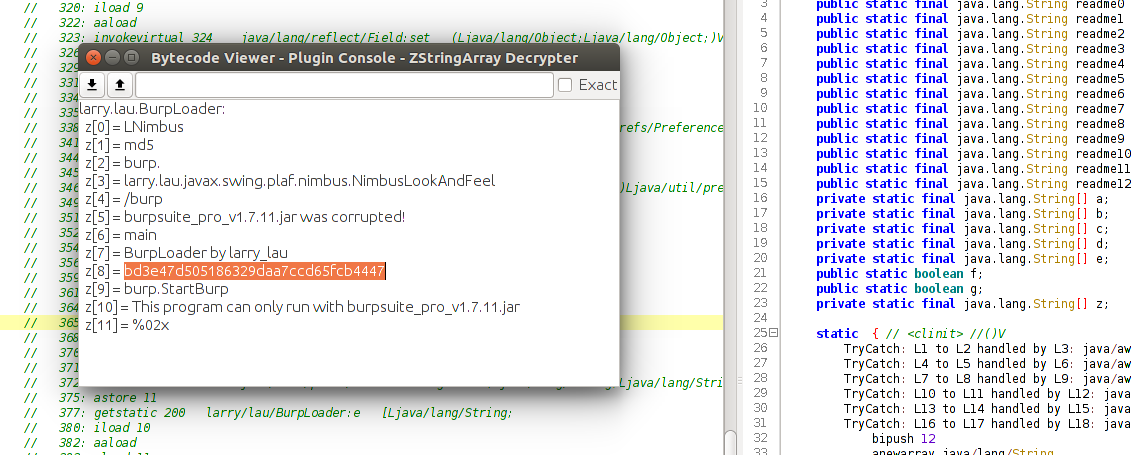Click the bipush 12 instruction
Screen dimensions: 1131x455
(x=902, y=439)
